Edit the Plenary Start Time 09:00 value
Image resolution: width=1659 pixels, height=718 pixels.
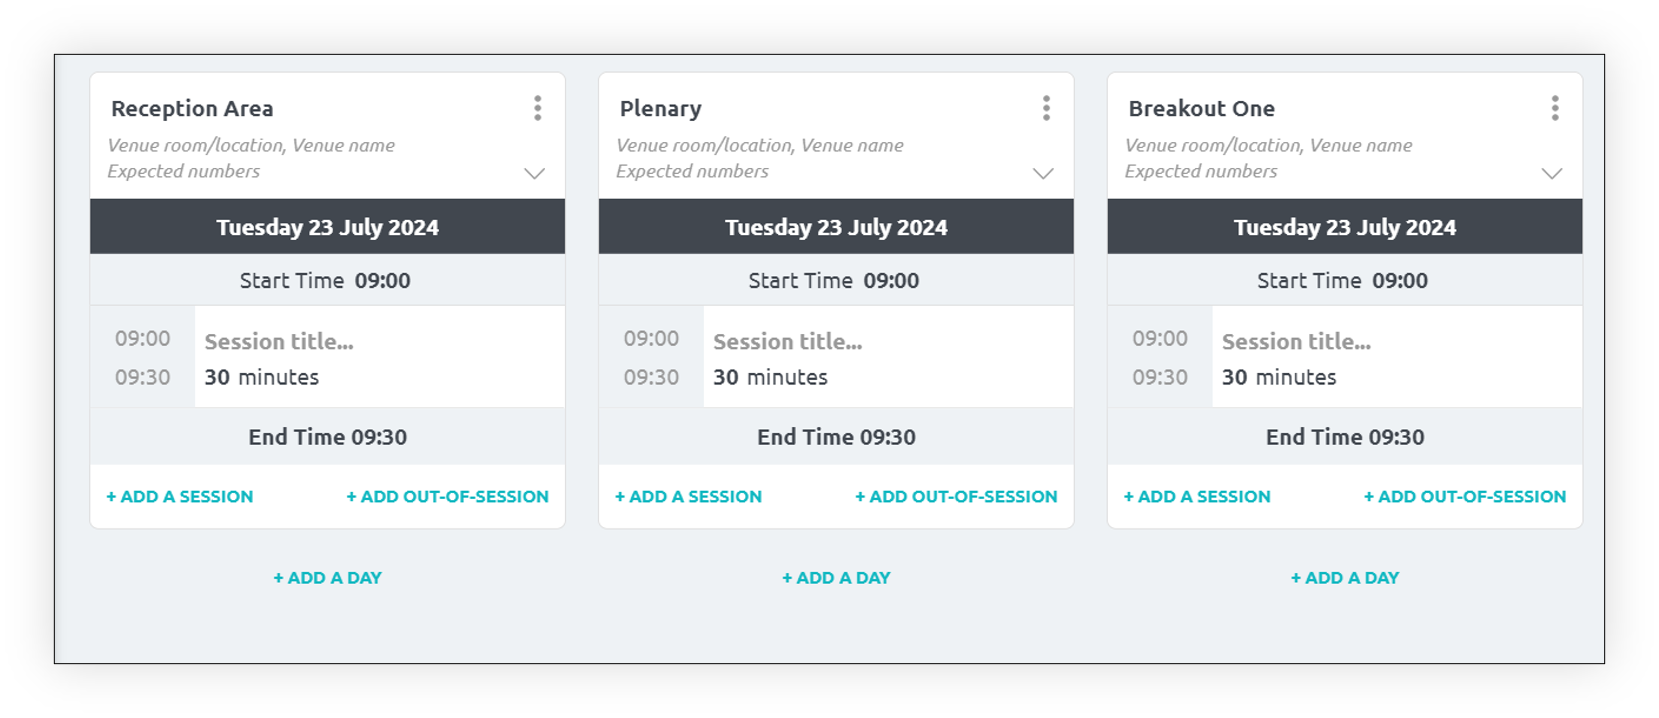pos(891,281)
